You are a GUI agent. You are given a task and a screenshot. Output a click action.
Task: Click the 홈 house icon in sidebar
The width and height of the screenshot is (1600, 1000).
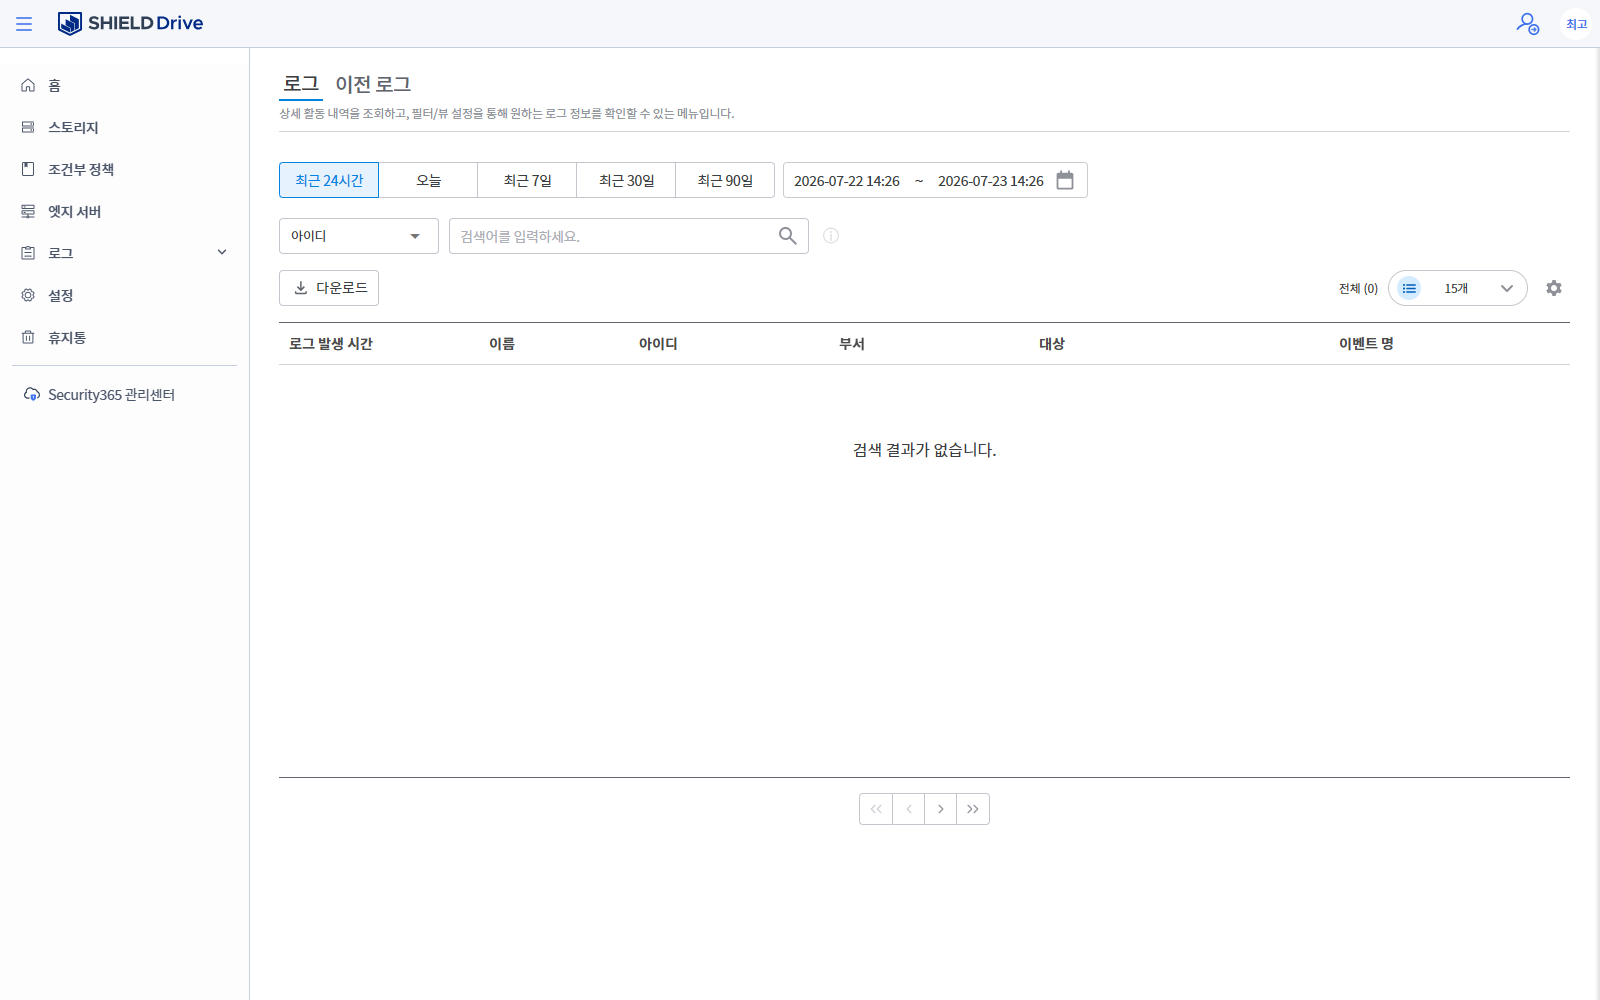click(x=28, y=85)
